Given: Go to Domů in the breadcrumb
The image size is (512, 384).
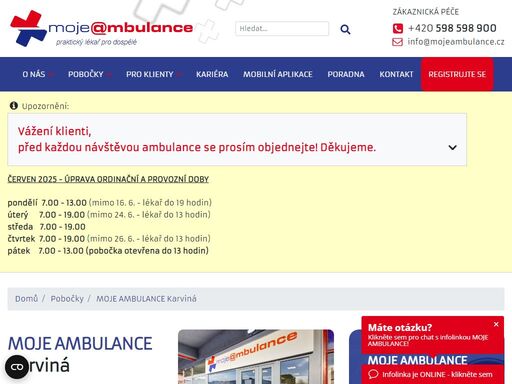Looking at the screenshot, I should (x=26, y=299).
